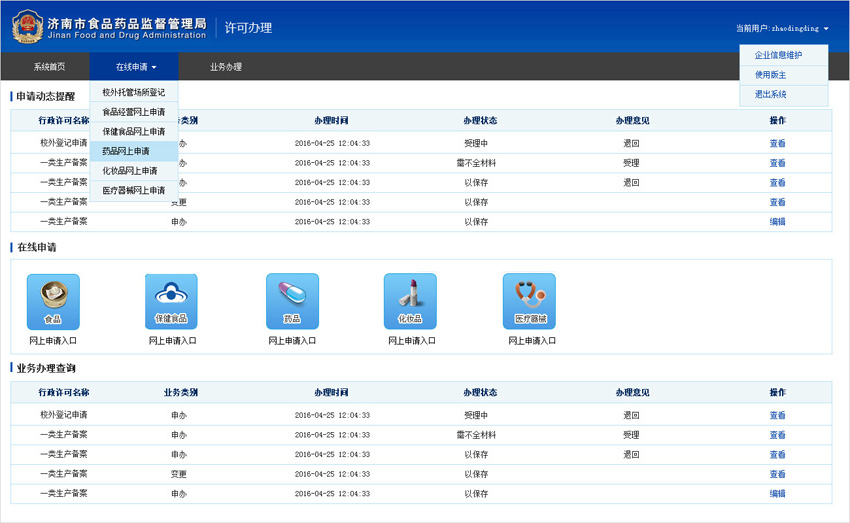Click 网上申请入口 link under the 药品 icon
The image size is (850, 523).
[x=292, y=341]
